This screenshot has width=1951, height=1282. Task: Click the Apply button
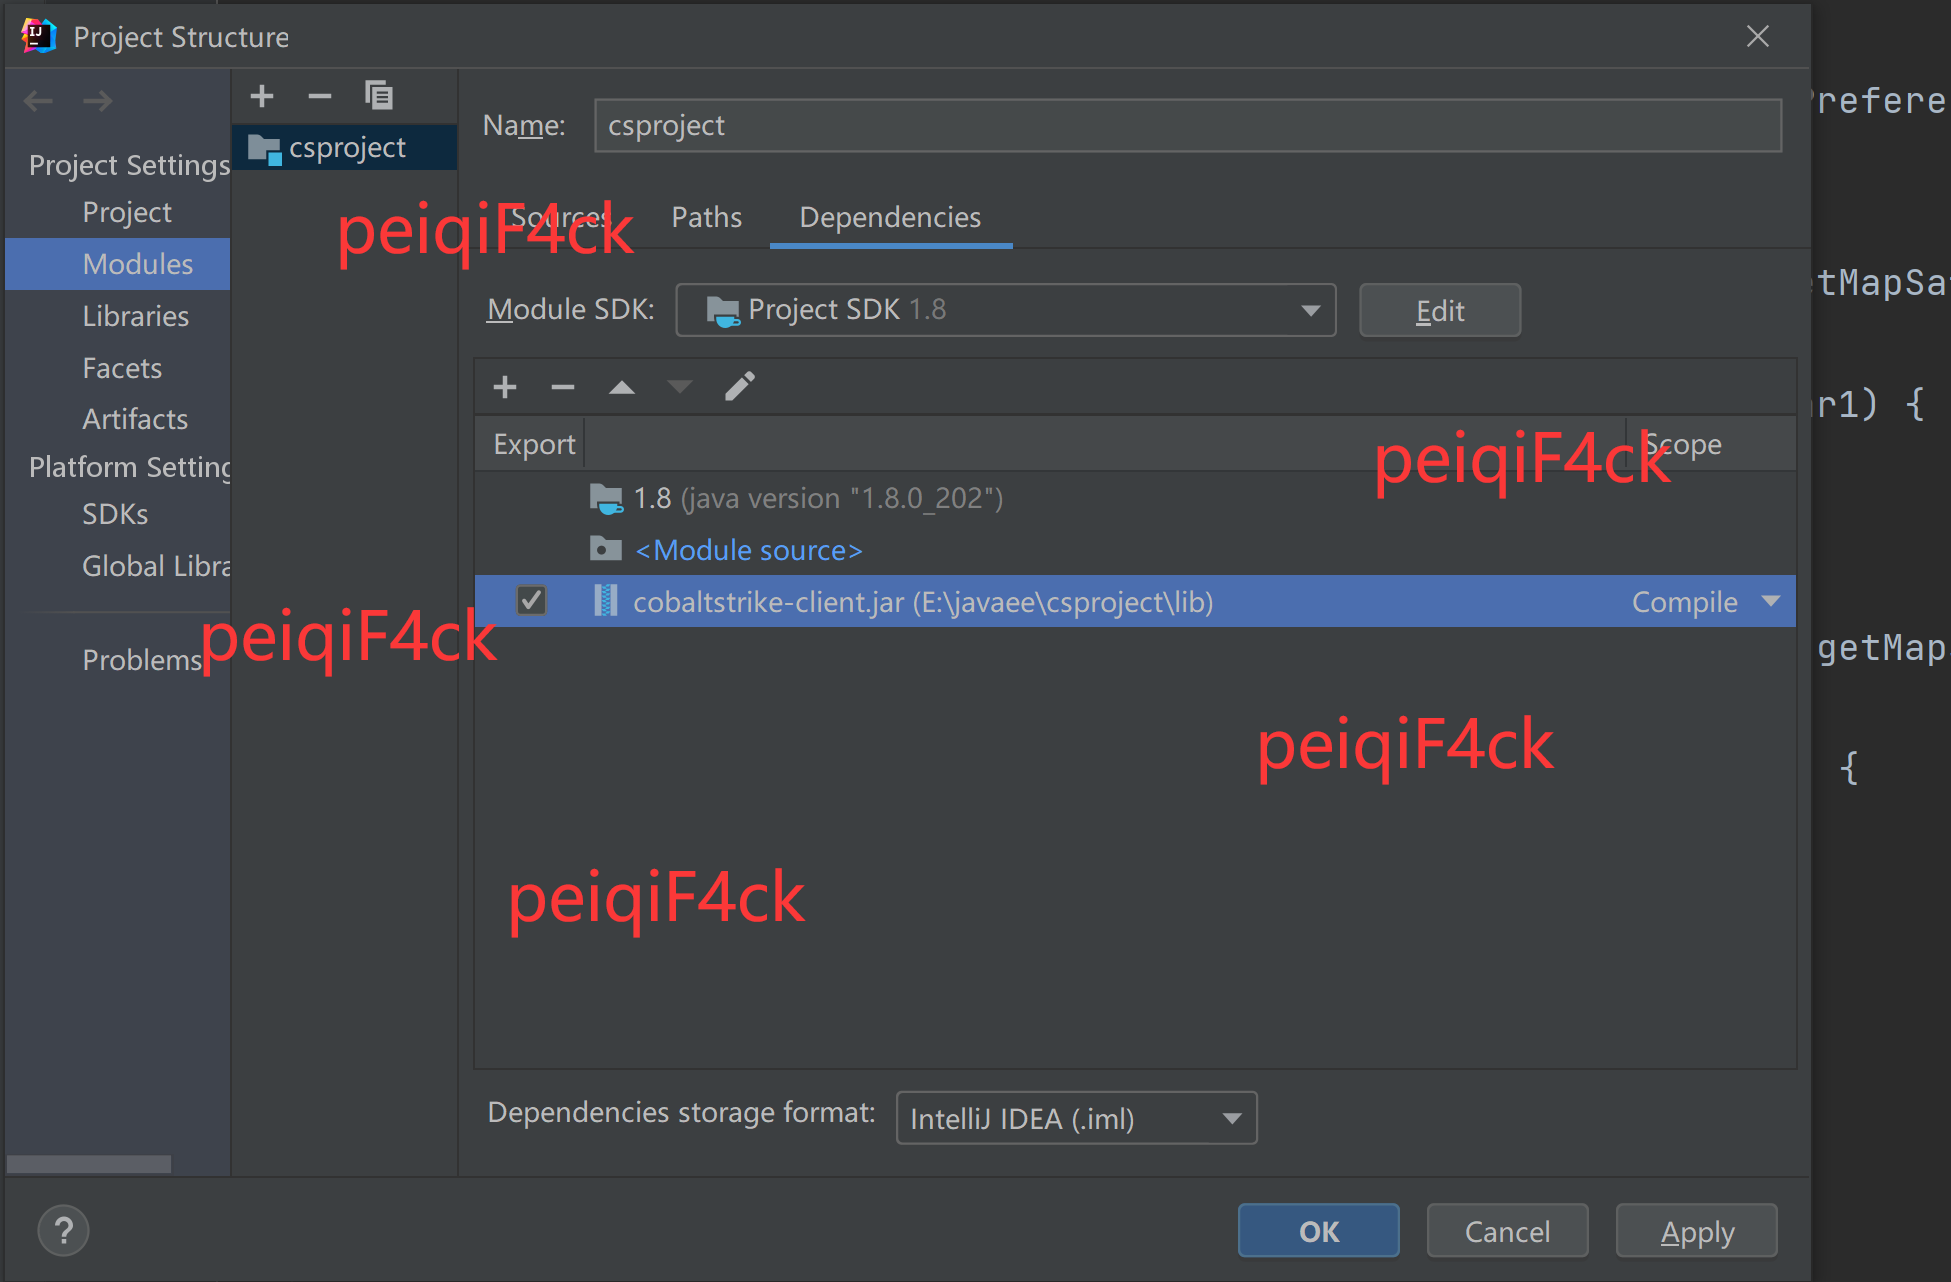1697,1231
